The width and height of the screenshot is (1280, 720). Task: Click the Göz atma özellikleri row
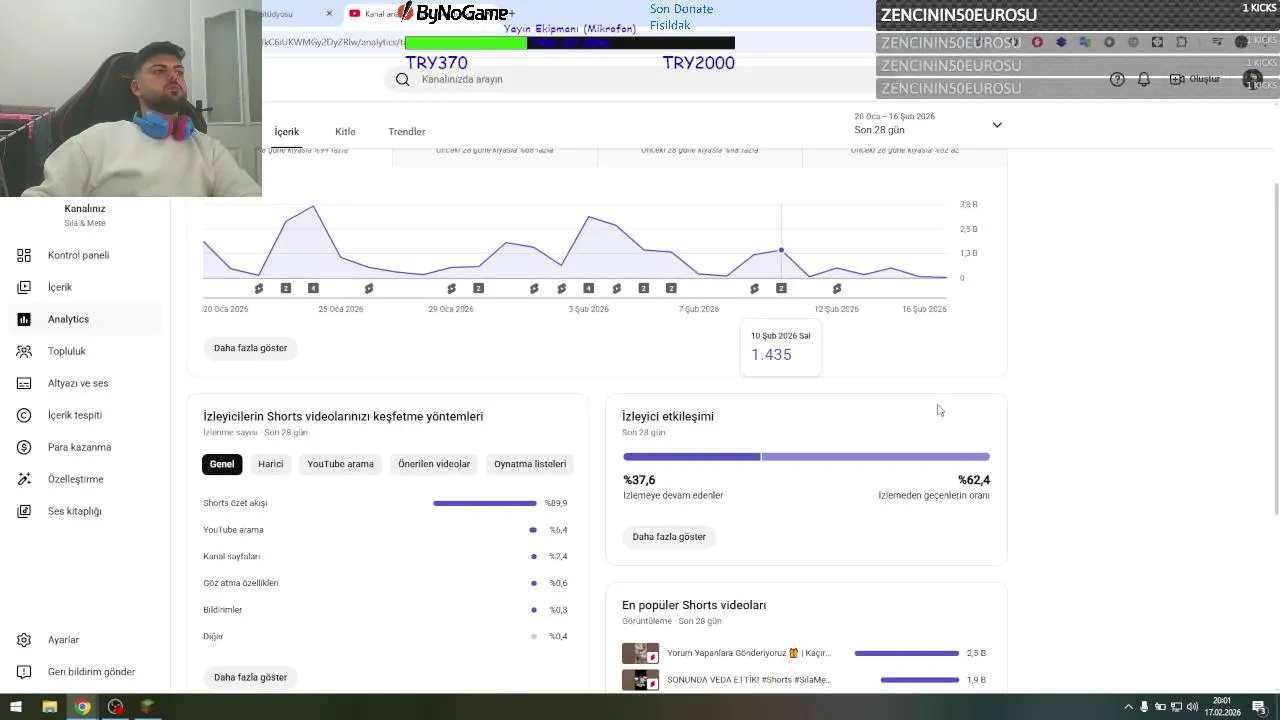385,583
